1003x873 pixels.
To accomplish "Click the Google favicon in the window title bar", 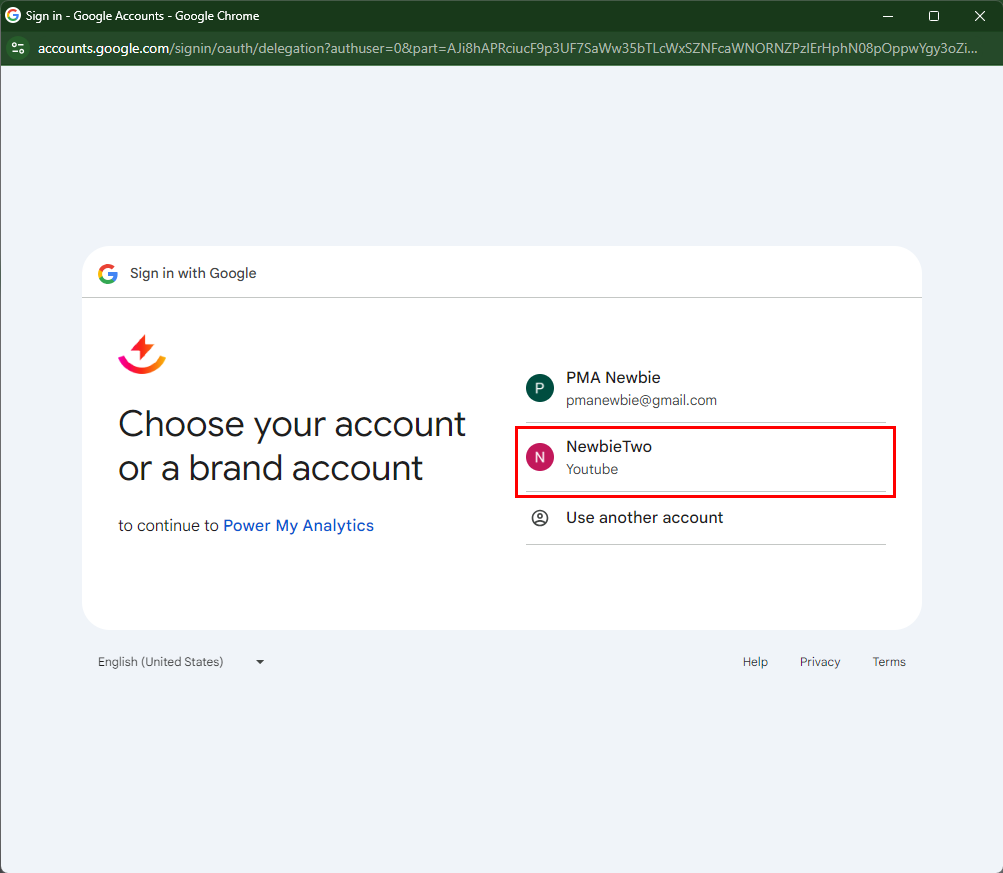I will coord(13,16).
